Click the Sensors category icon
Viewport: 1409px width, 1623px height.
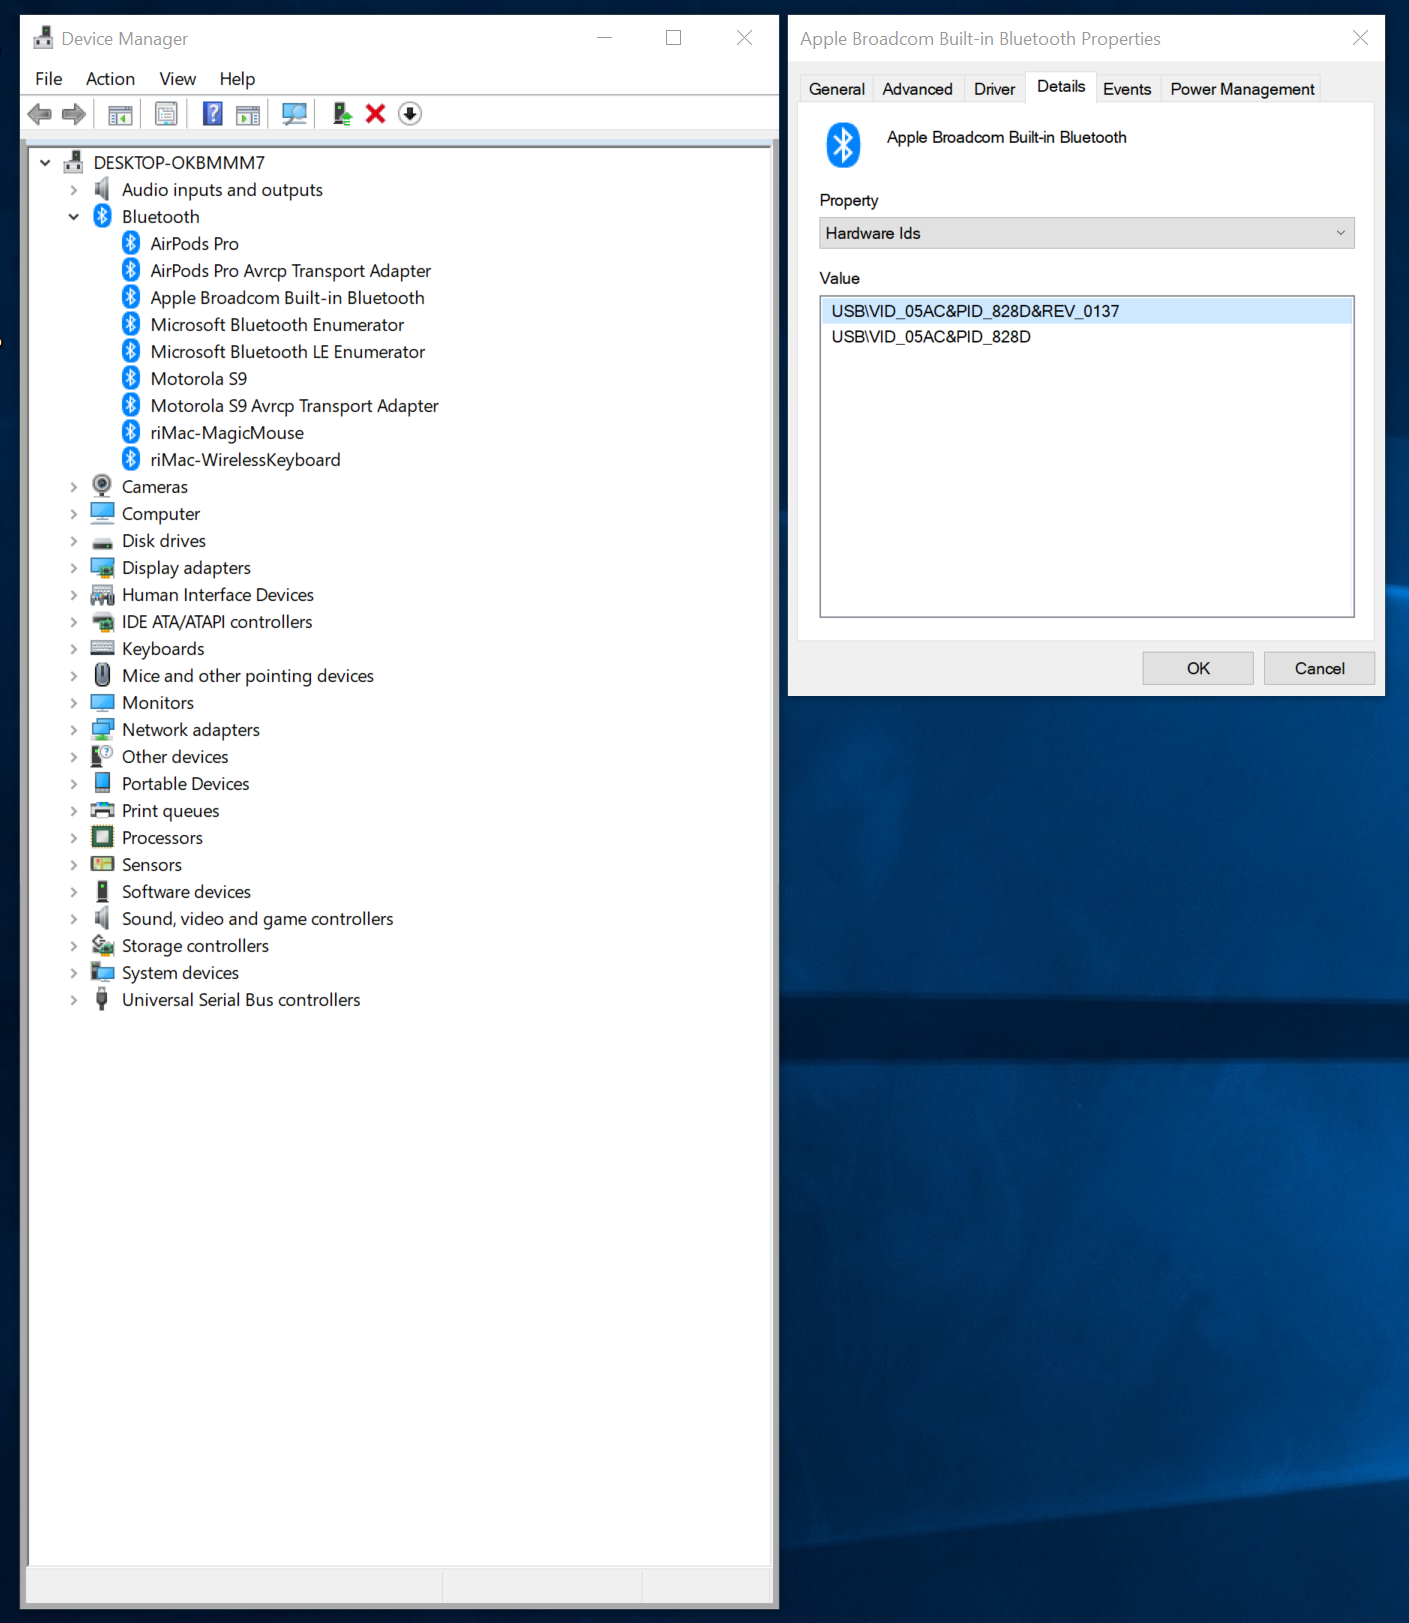(102, 864)
